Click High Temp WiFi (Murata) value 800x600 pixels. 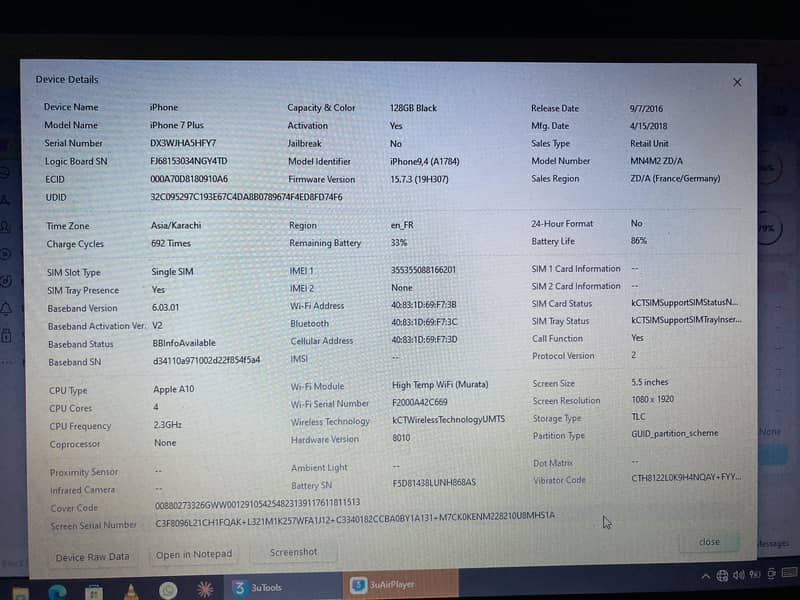pos(440,385)
